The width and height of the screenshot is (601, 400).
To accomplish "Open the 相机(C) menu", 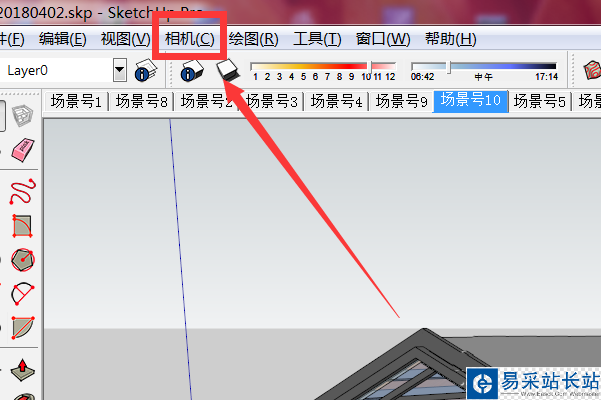I will coord(190,39).
